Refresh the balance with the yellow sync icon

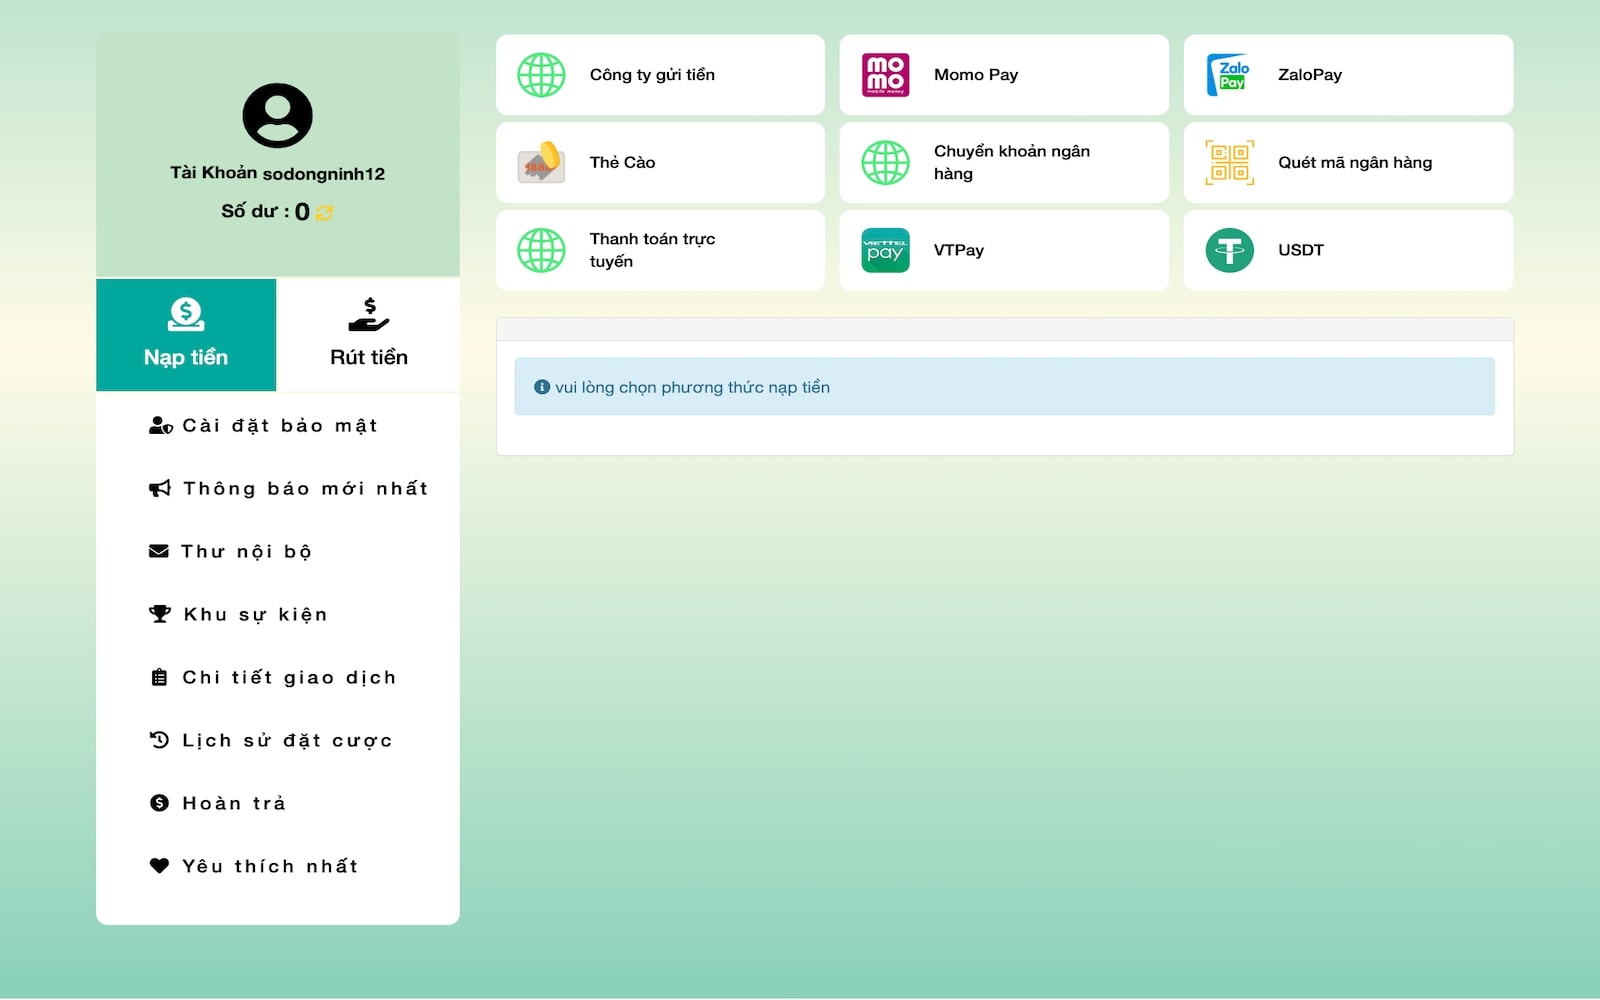coord(324,212)
